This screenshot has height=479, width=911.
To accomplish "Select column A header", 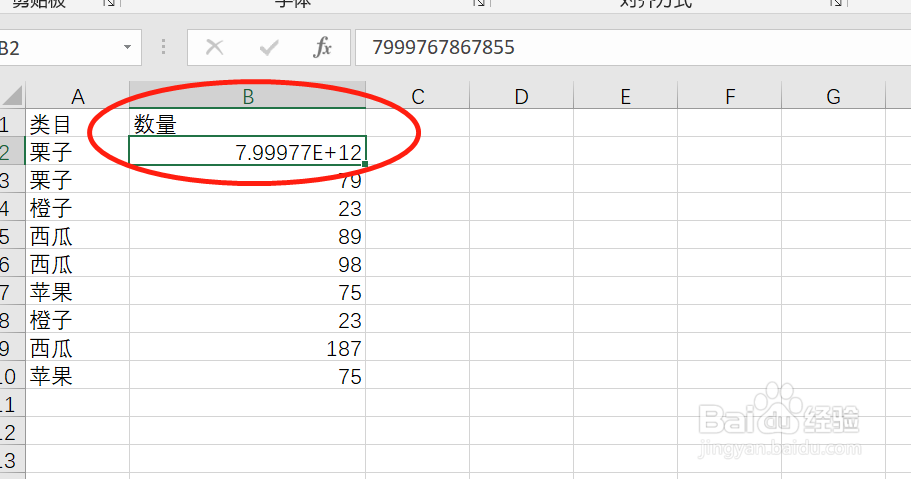I will click(x=77, y=96).
